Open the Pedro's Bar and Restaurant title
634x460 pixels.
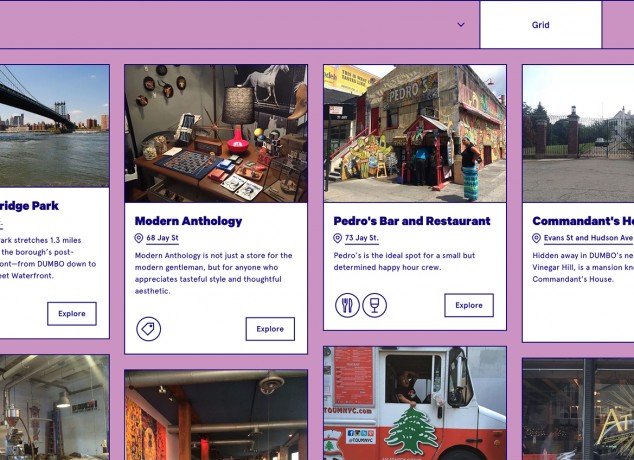click(x=412, y=221)
